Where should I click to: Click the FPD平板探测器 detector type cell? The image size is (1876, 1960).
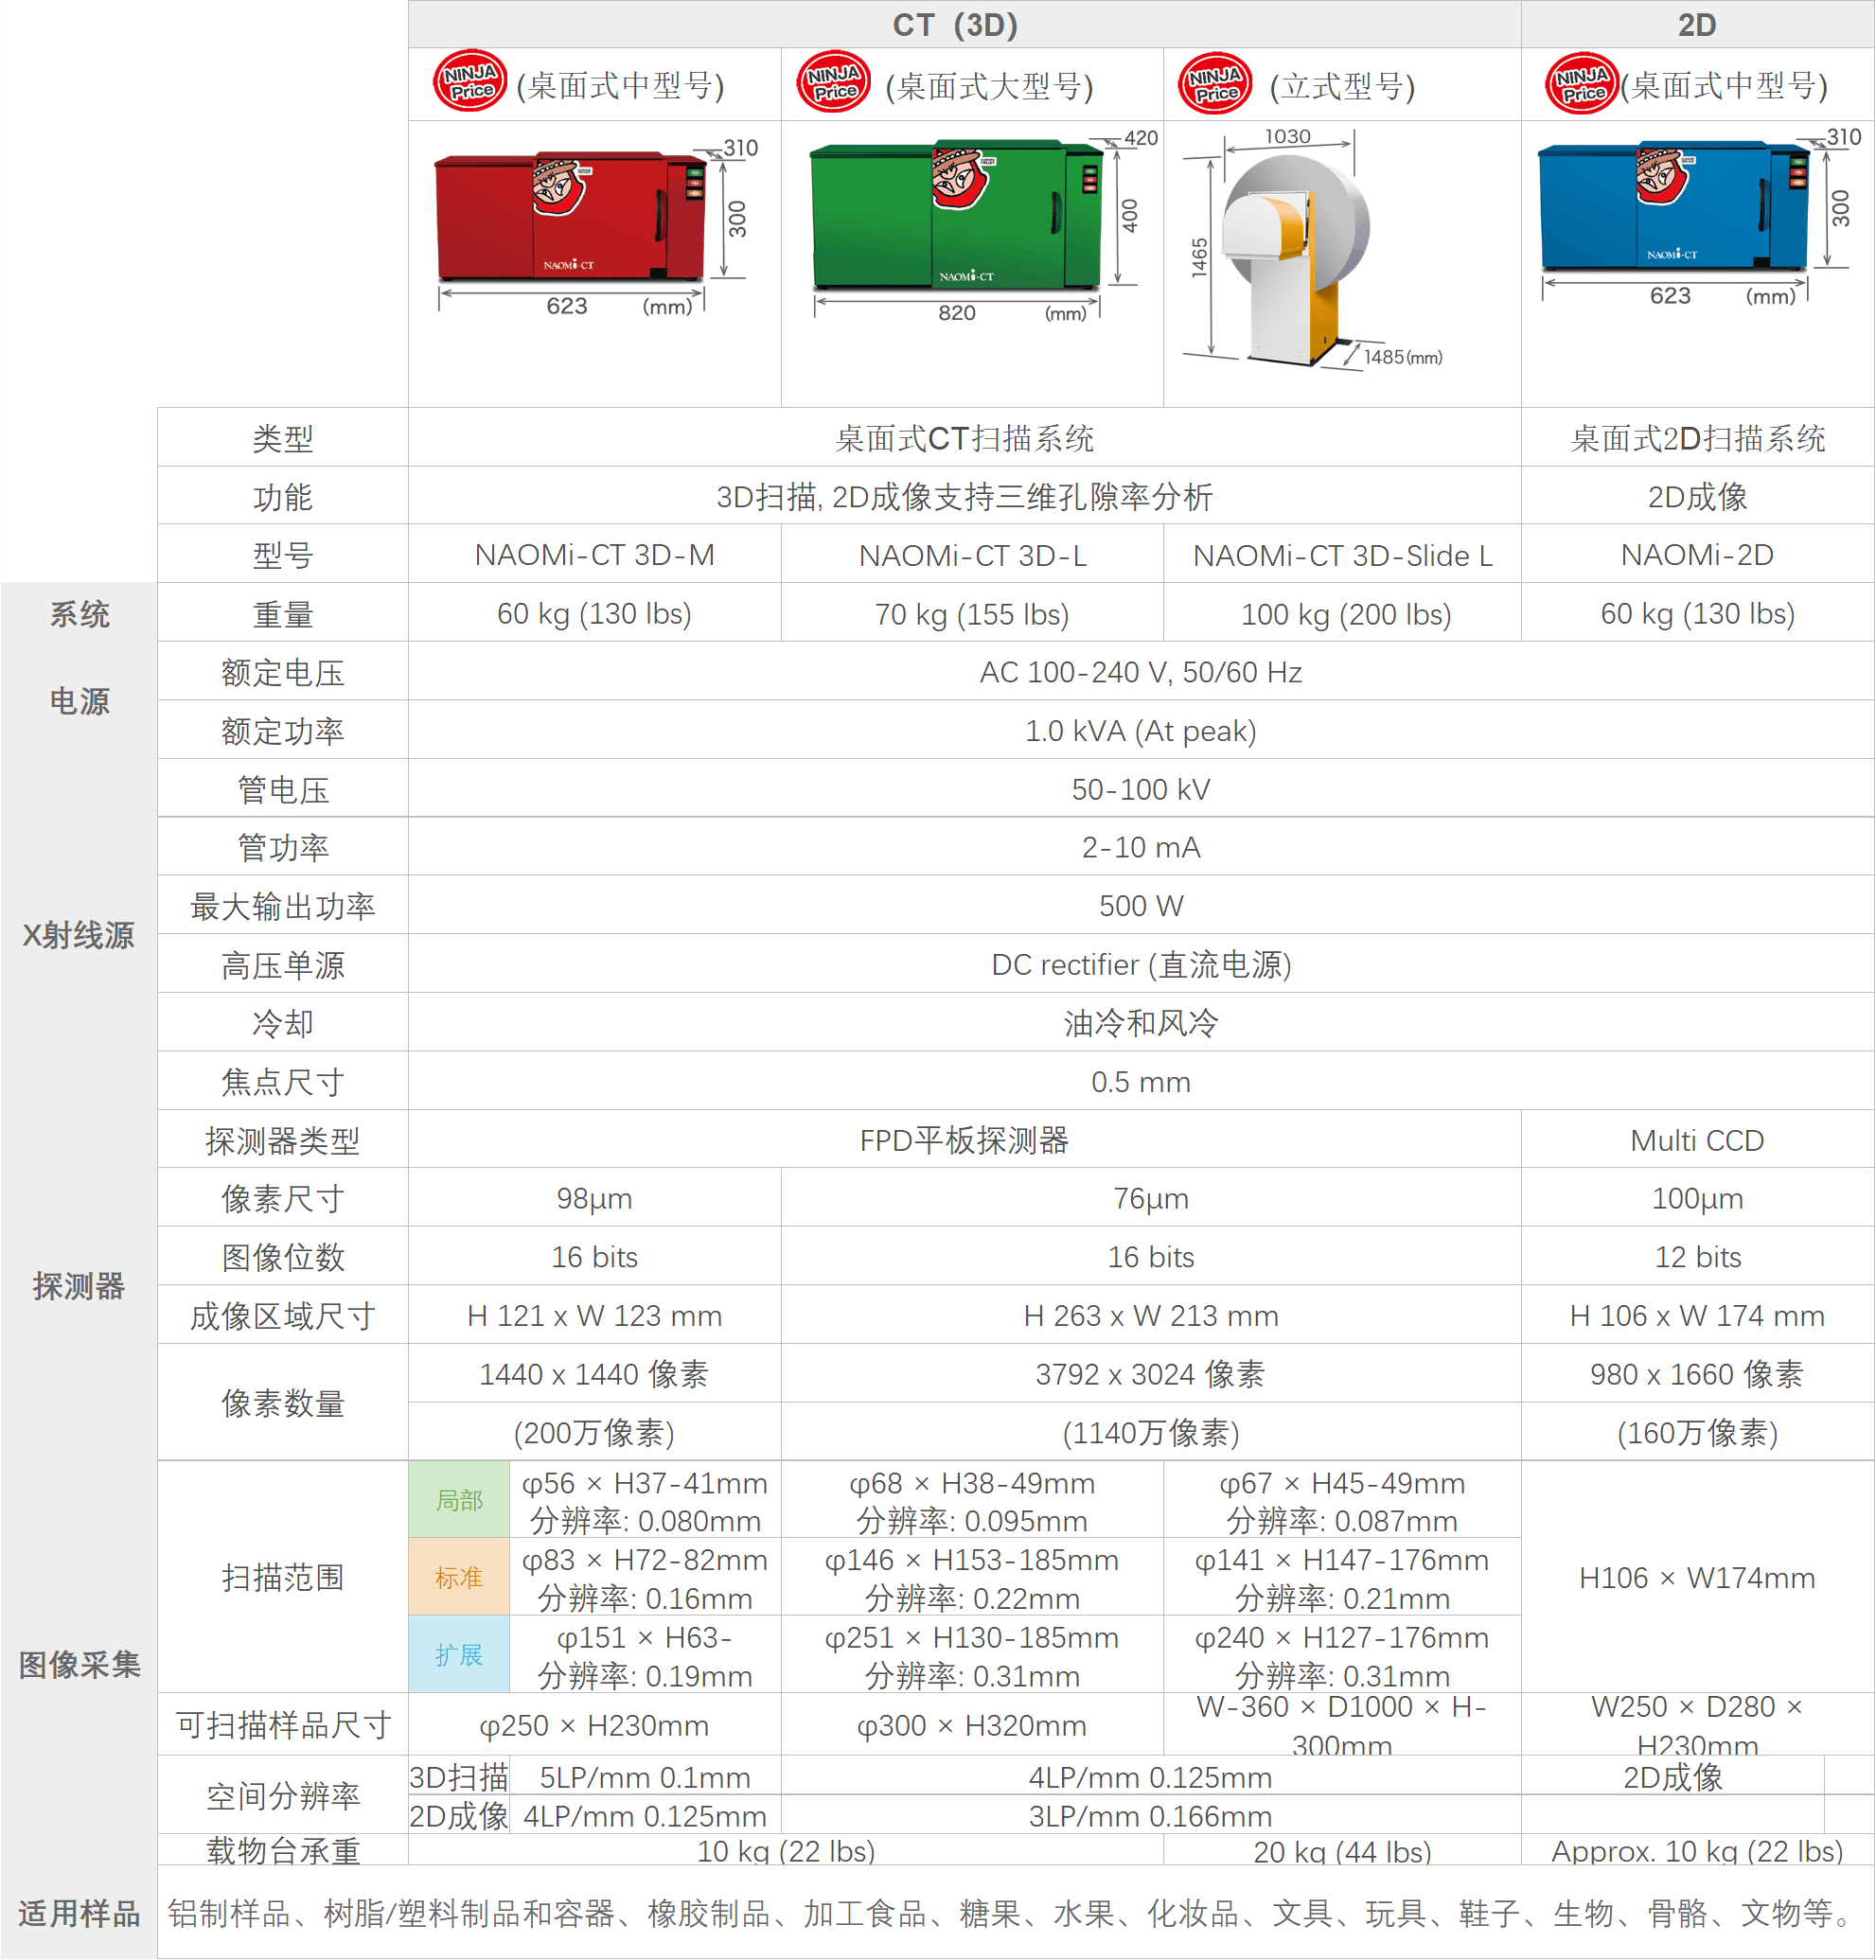pos(965,1140)
